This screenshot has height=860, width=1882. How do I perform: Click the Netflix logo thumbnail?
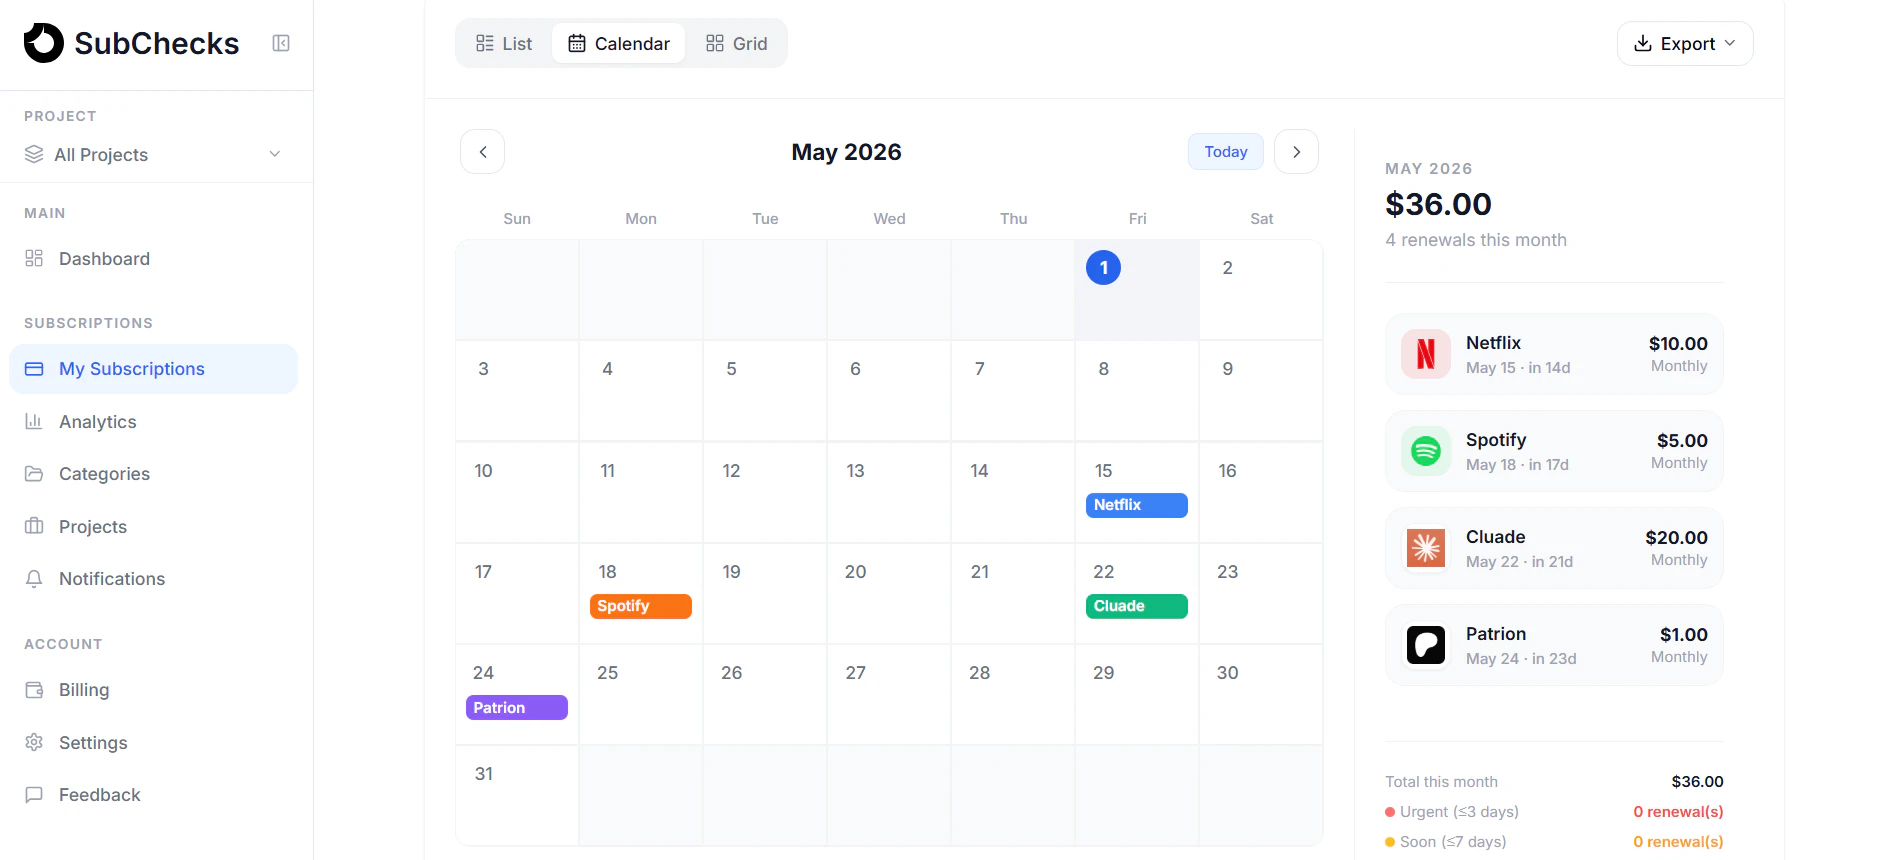click(x=1426, y=354)
